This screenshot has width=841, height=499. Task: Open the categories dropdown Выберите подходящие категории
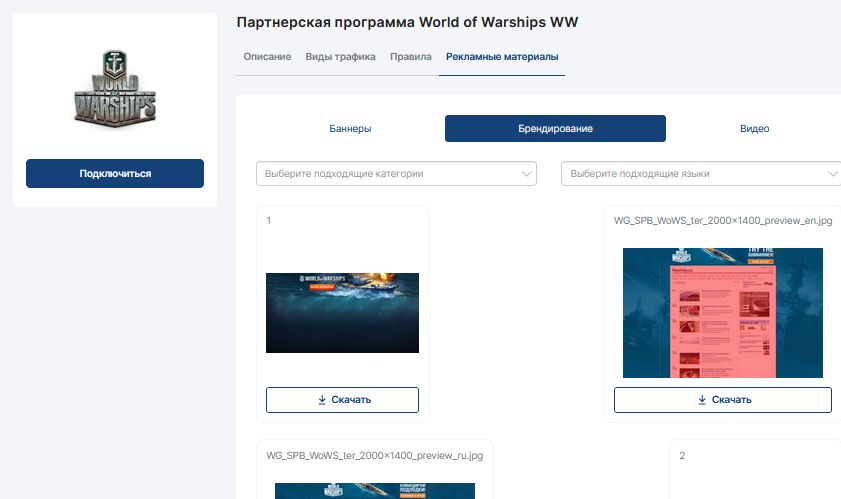[396, 173]
